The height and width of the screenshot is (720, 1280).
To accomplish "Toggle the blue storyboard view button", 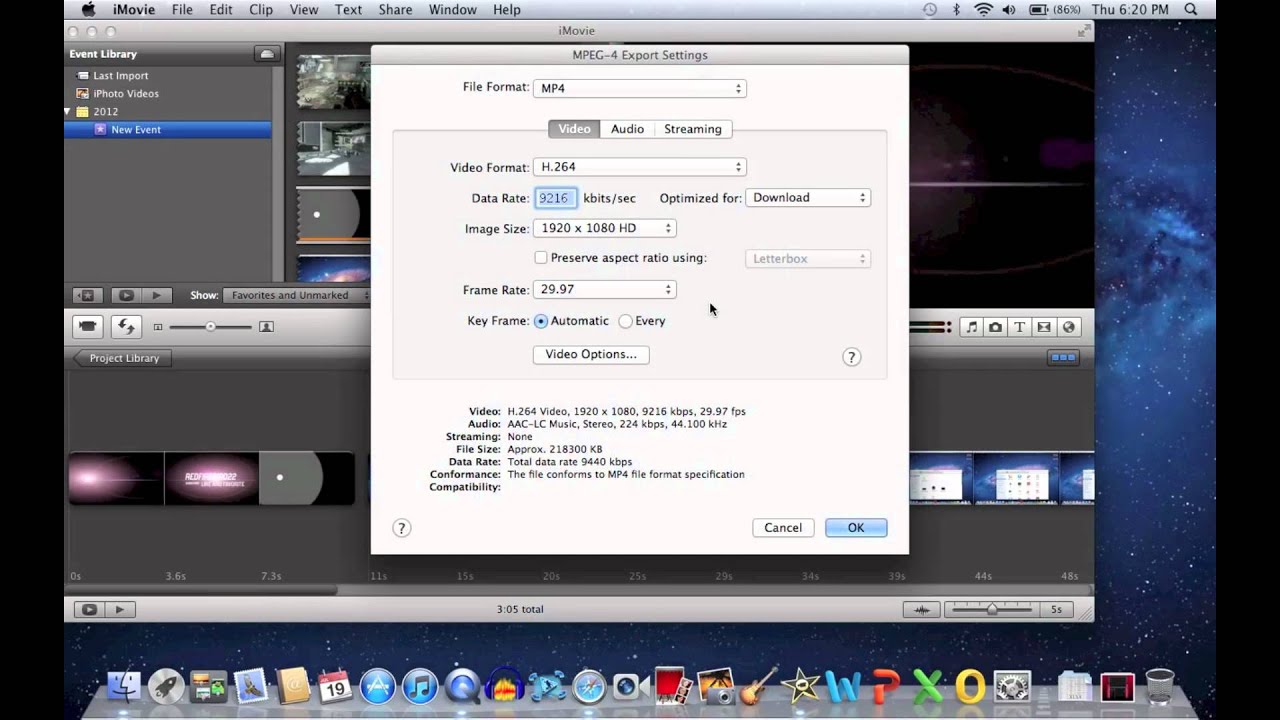I will [x=1062, y=358].
